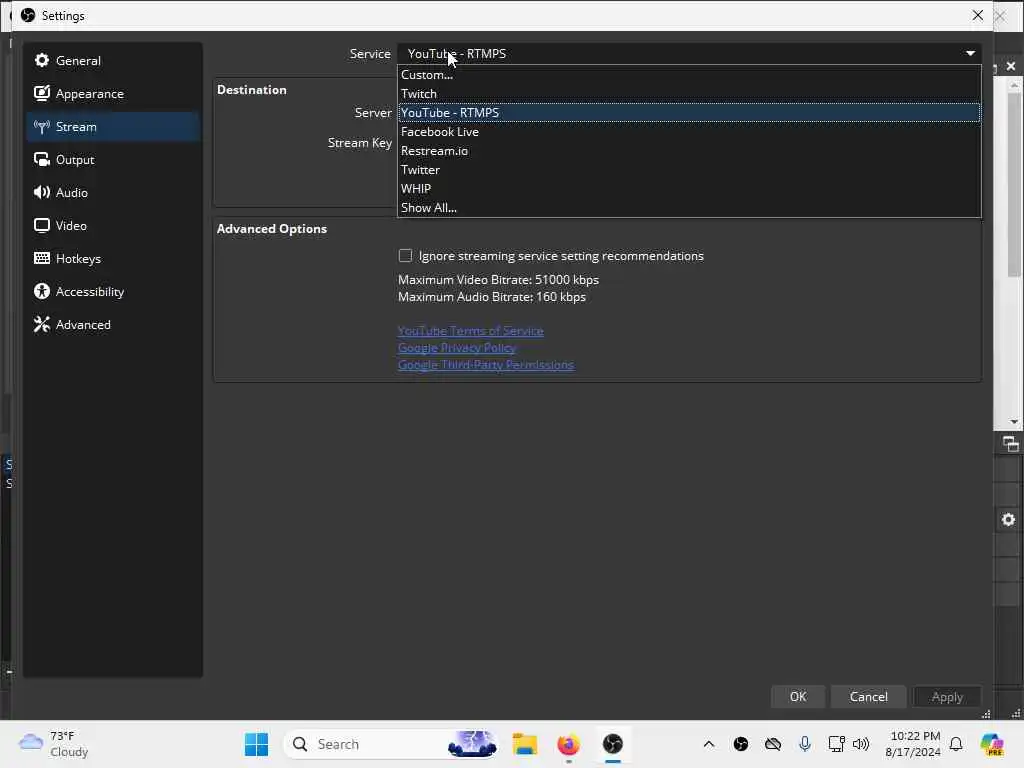Click the Maximum Video Bitrate text

pyautogui.click(x=498, y=280)
